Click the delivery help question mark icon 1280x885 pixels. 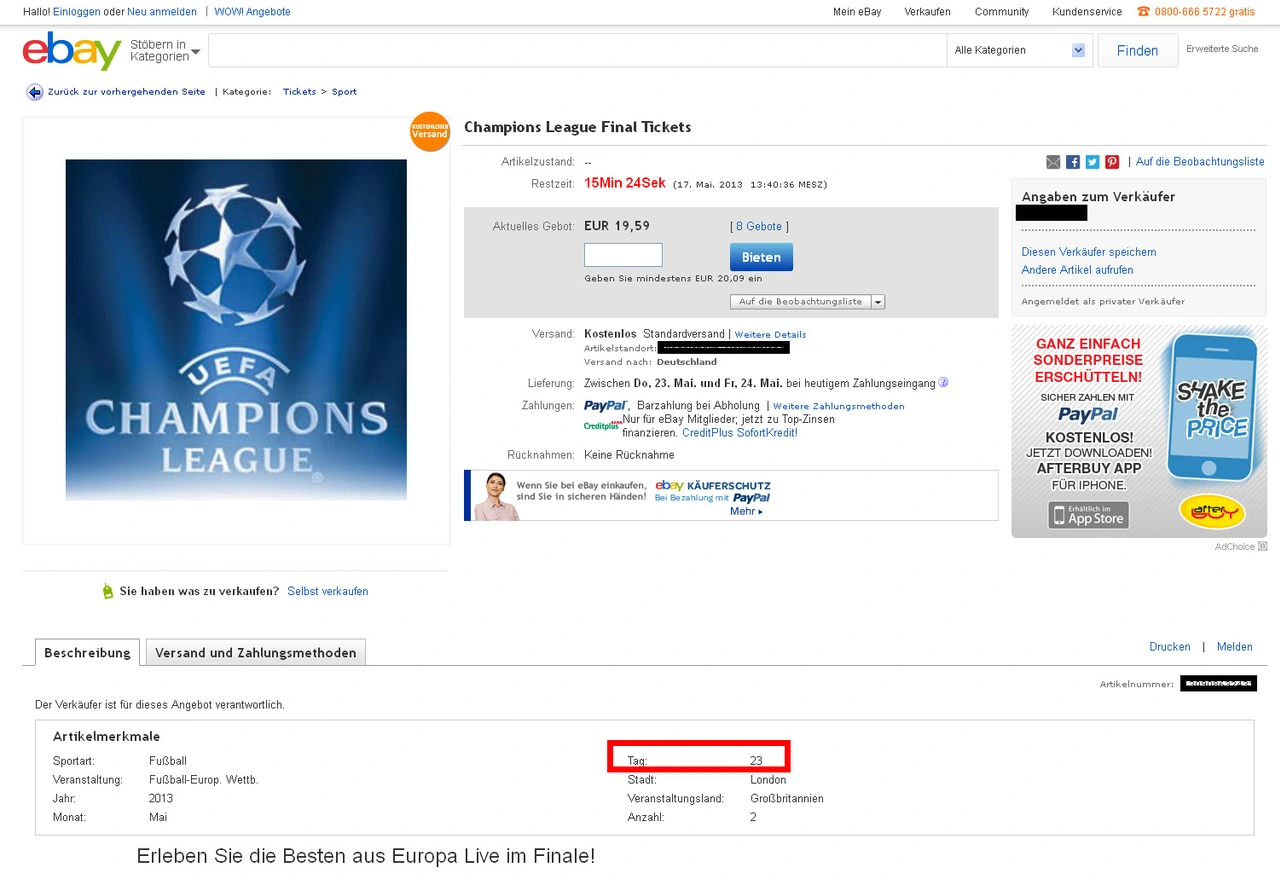point(943,382)
